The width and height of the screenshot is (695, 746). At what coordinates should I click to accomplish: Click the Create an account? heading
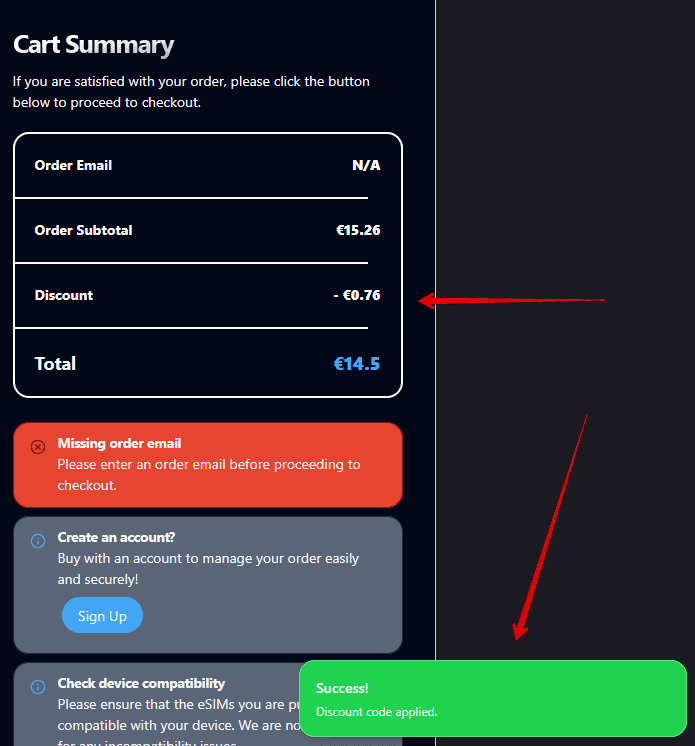click(x=116, y=537)
